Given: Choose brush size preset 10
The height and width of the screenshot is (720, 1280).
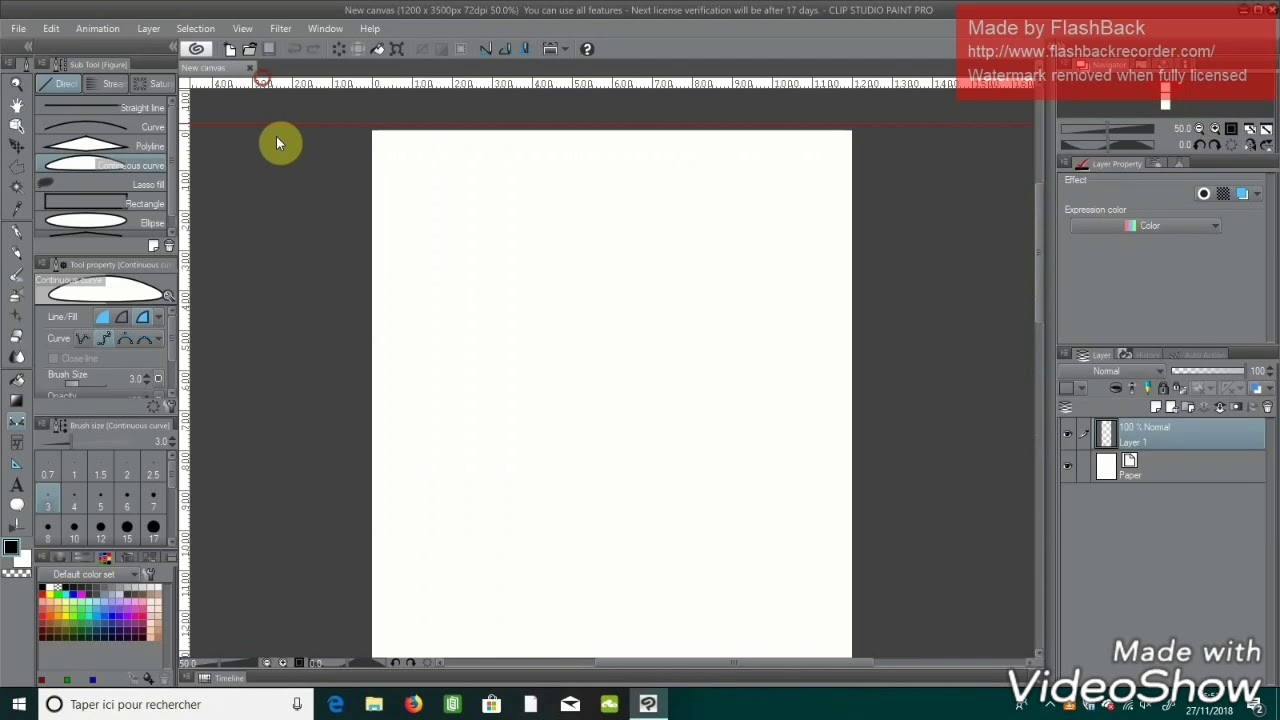Looking at the screenshot, I should 74,531.
